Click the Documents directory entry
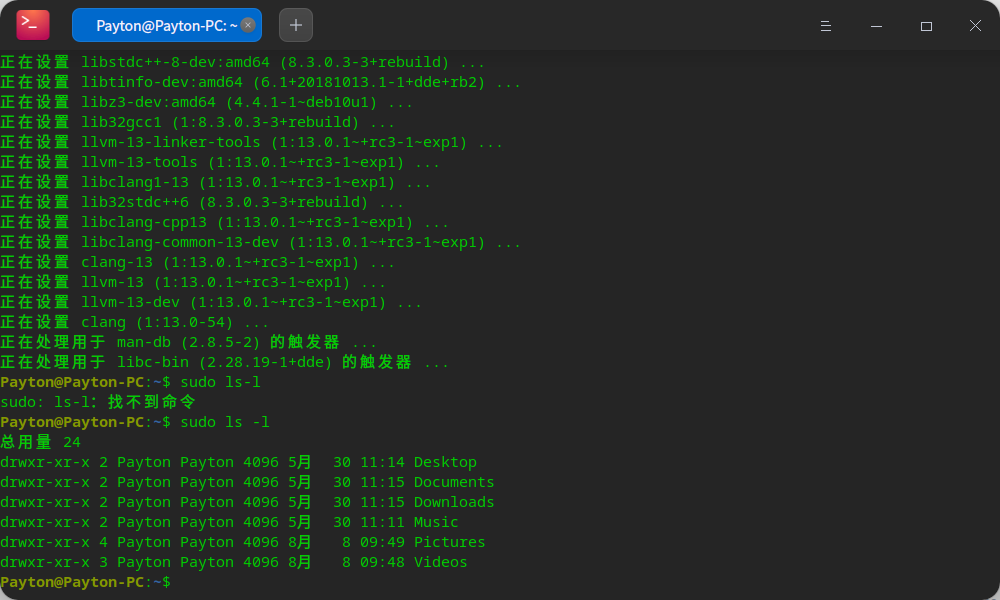 (453, 482)
